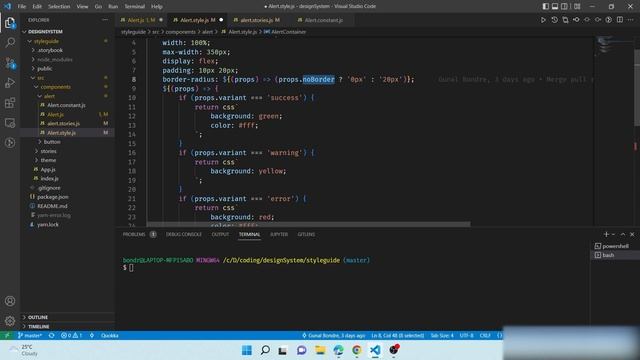Click Quokka in the status bar
The image size is (640, 360).
tap(109, 336)
